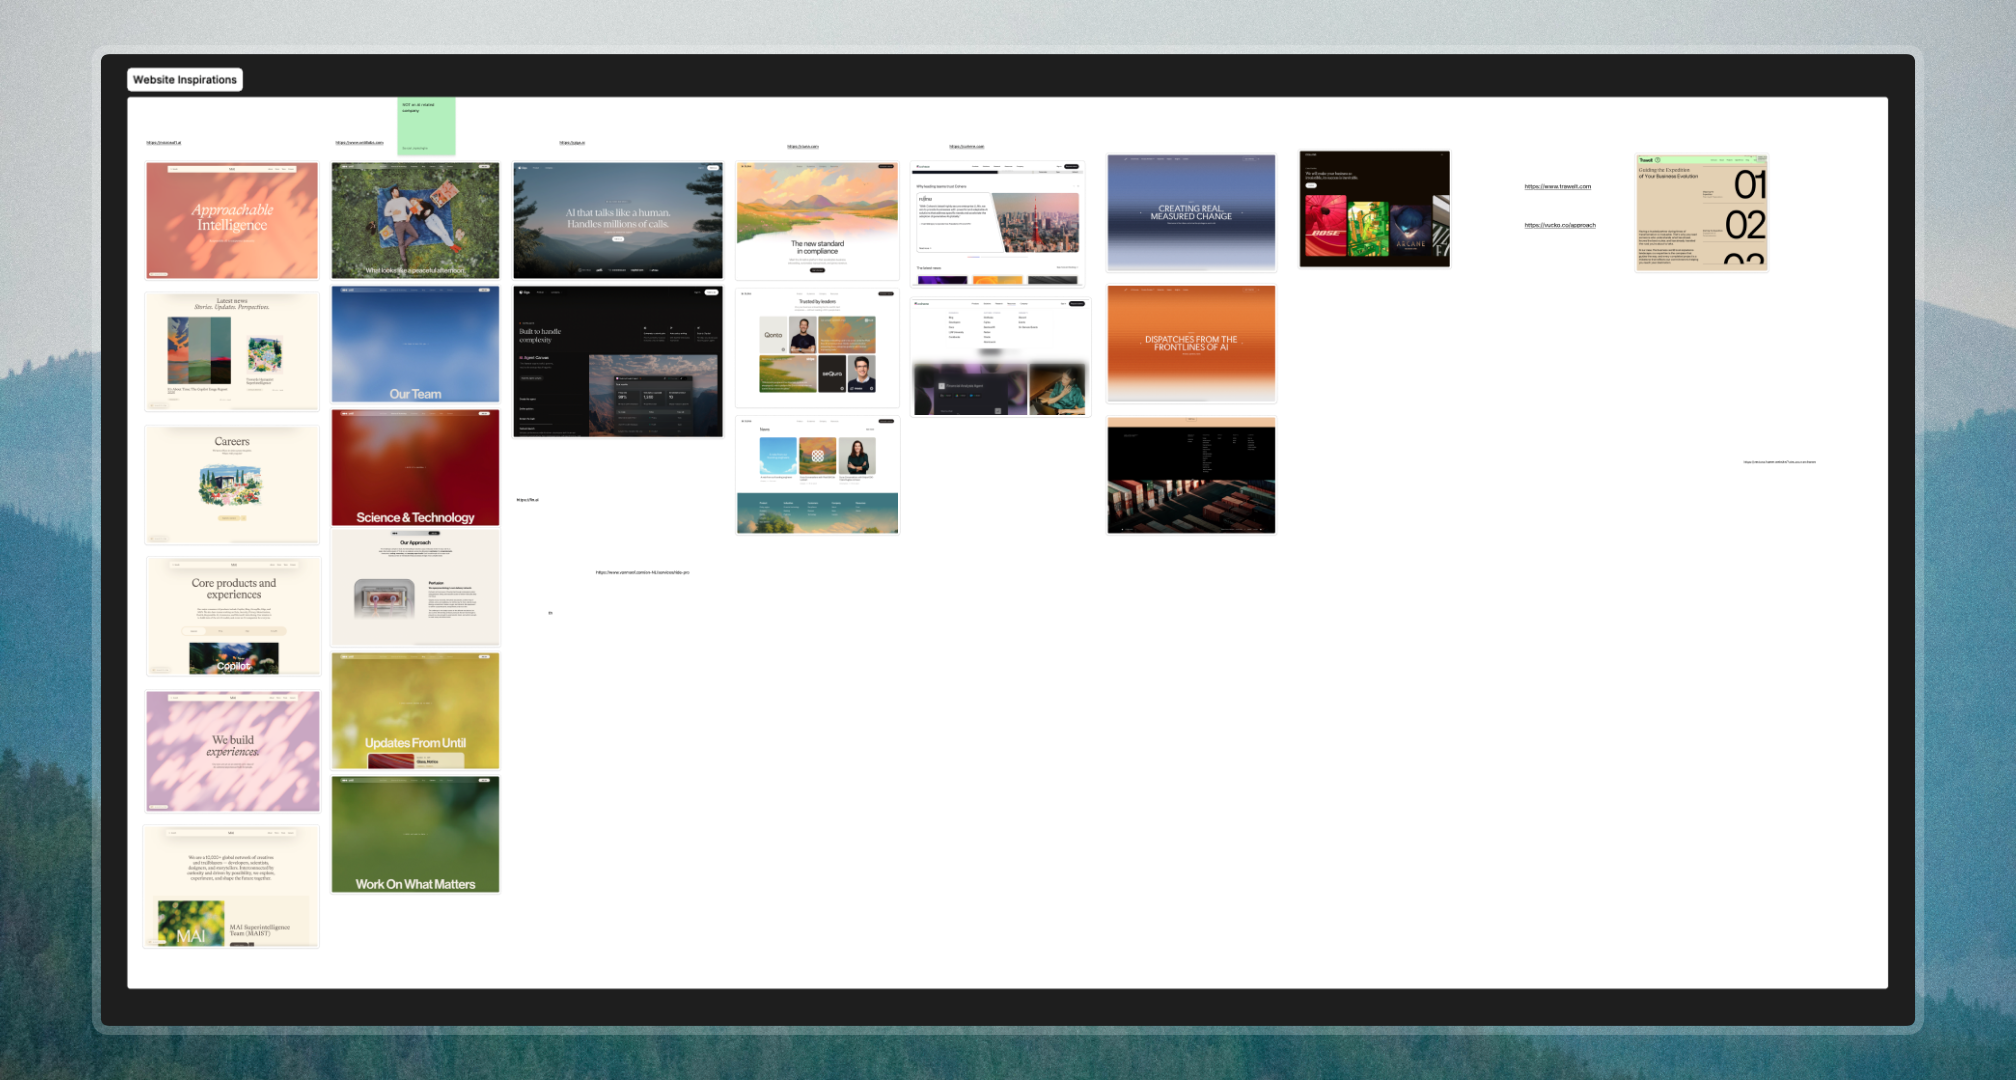Open the 'We build experiences' lavender thumbnail

pyautogui.click(x=233, y=751)
